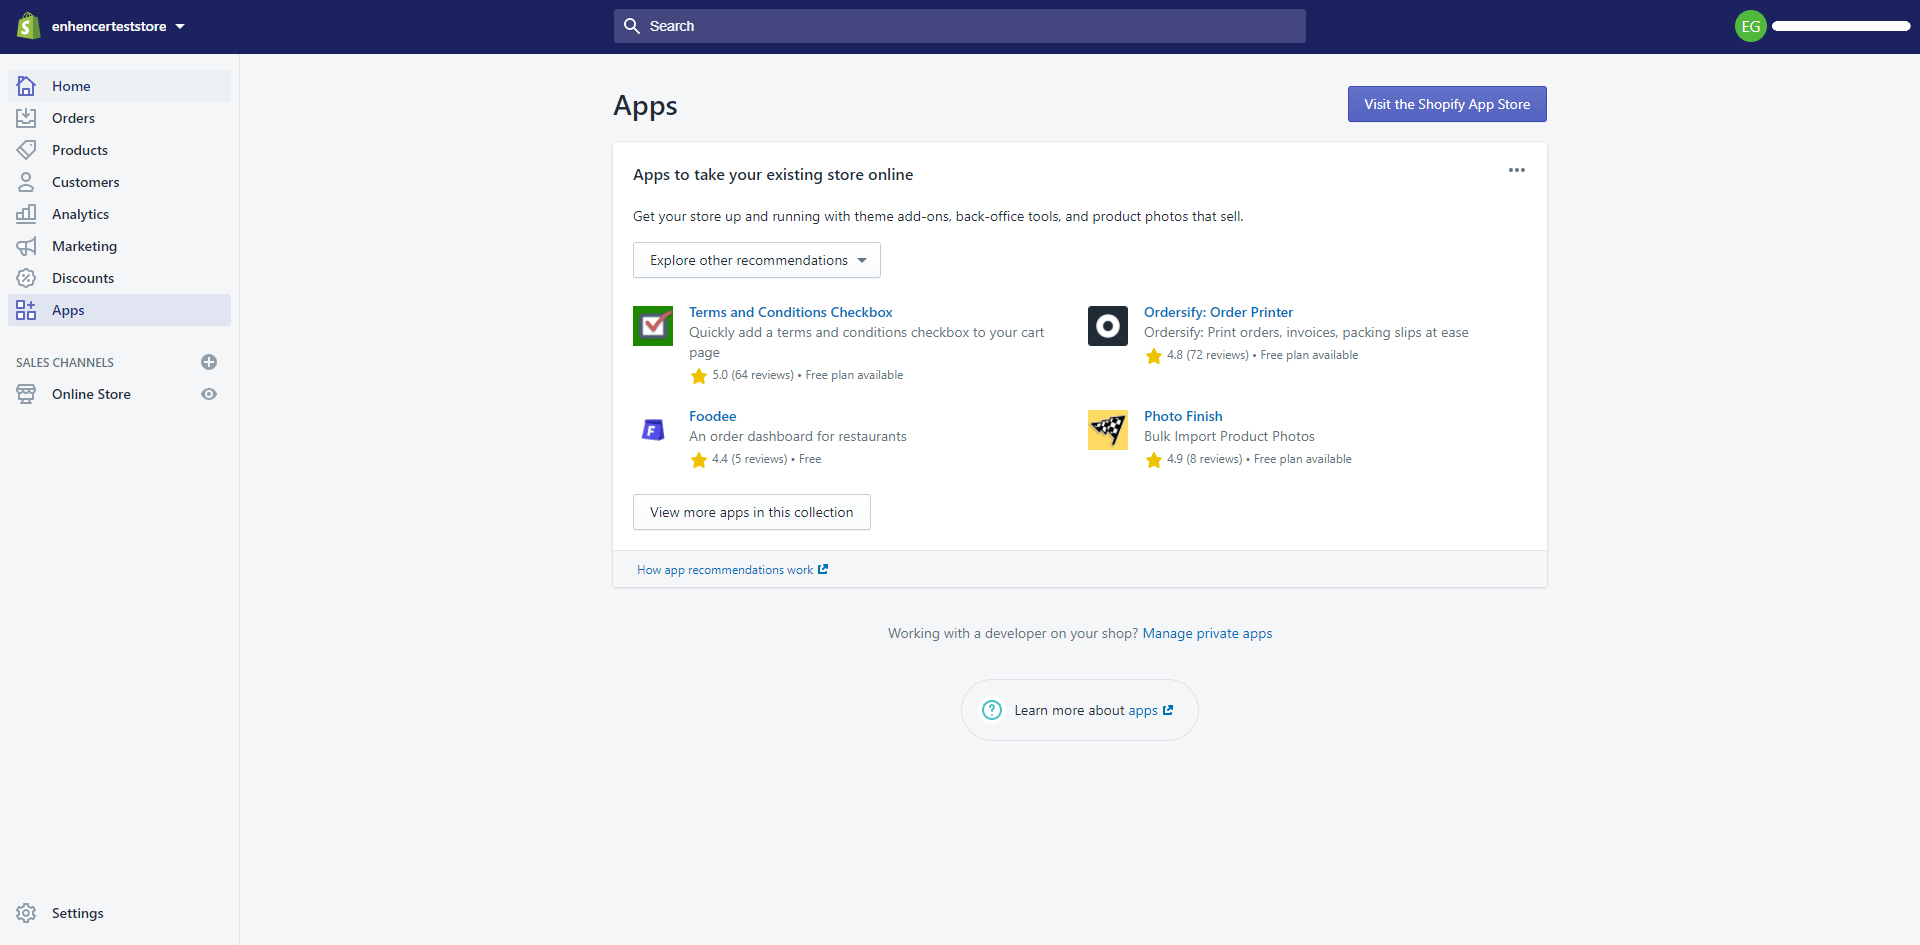The image size is (1920, 945).
Task: Click '4.8 (72 reviews)' rating text
Action: coord(1207,355)
